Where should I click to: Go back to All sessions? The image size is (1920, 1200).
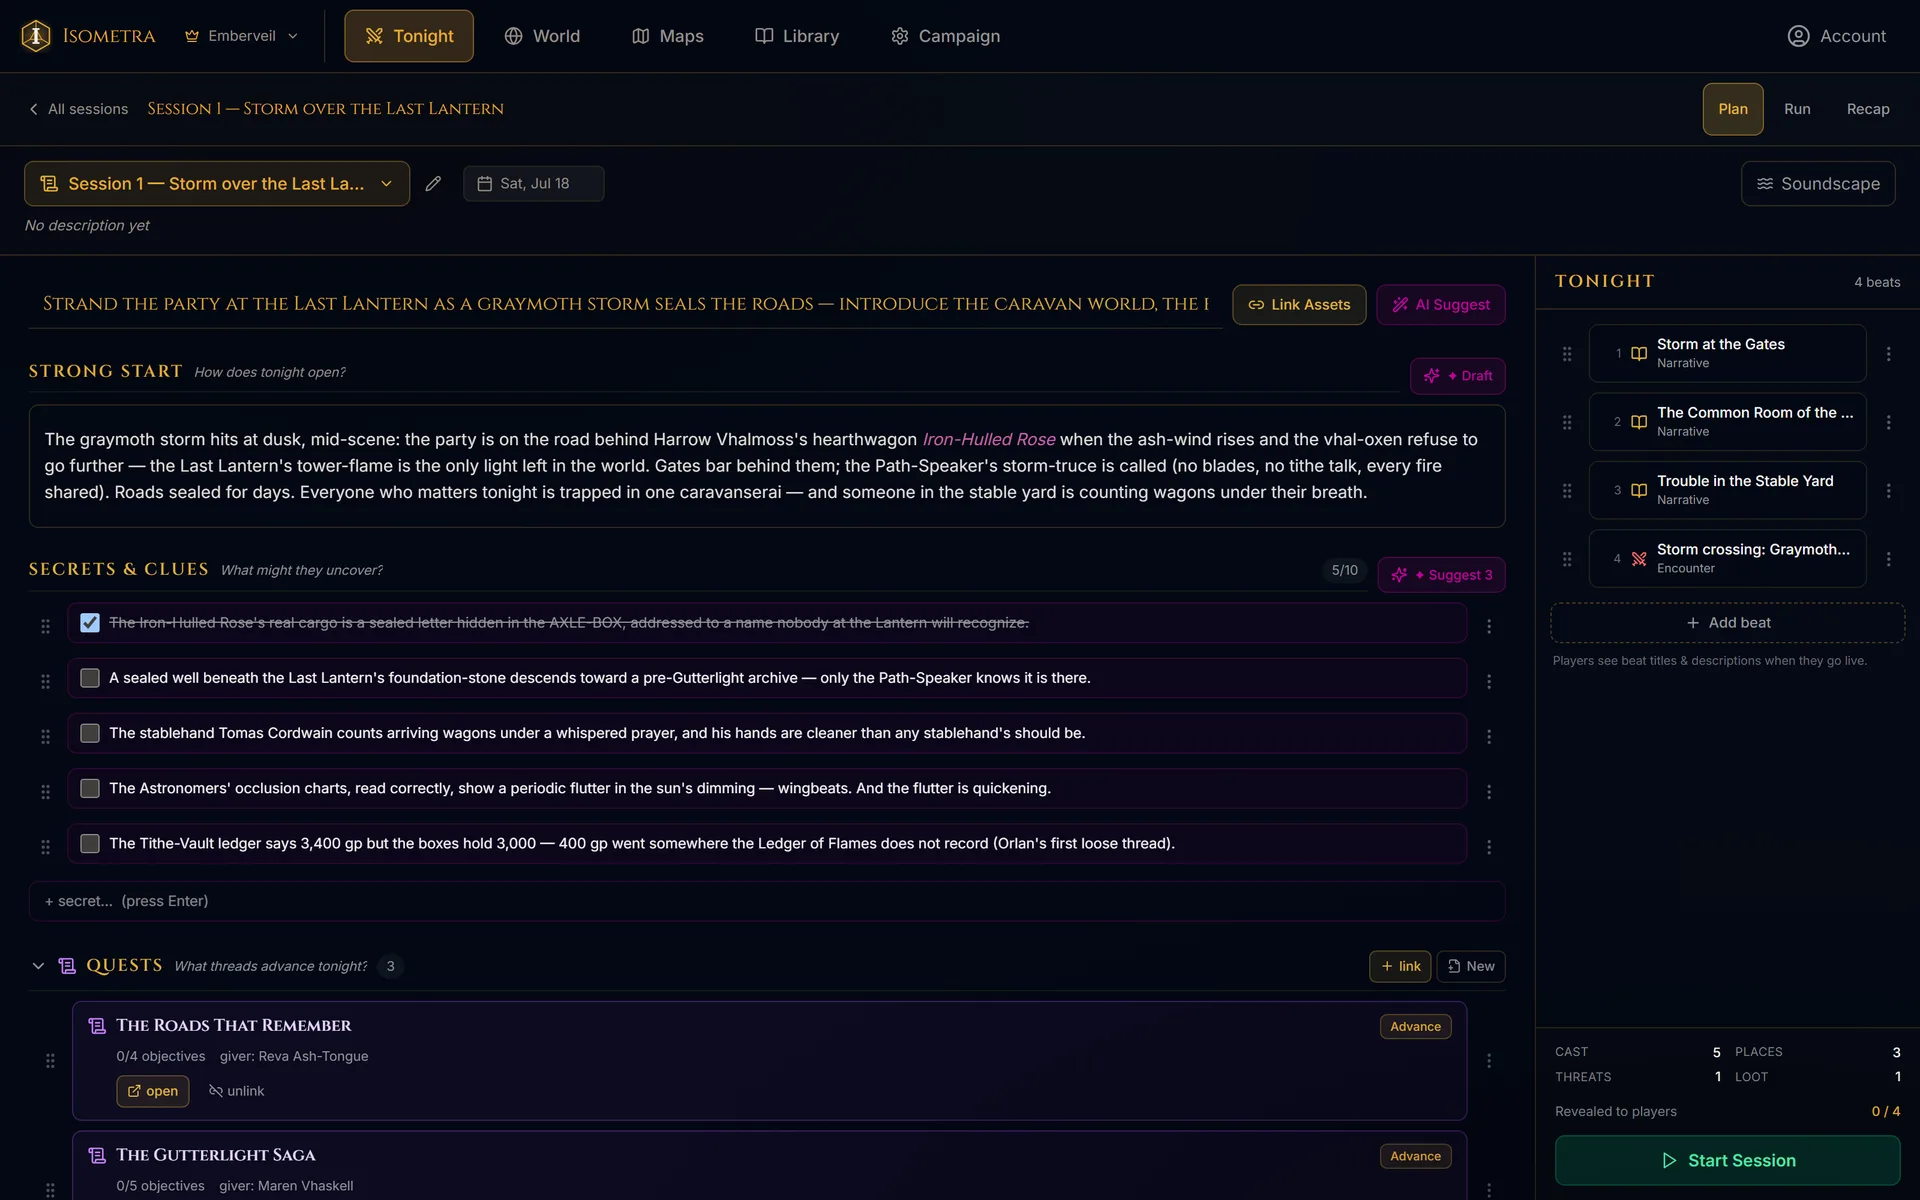click(78, 109)
